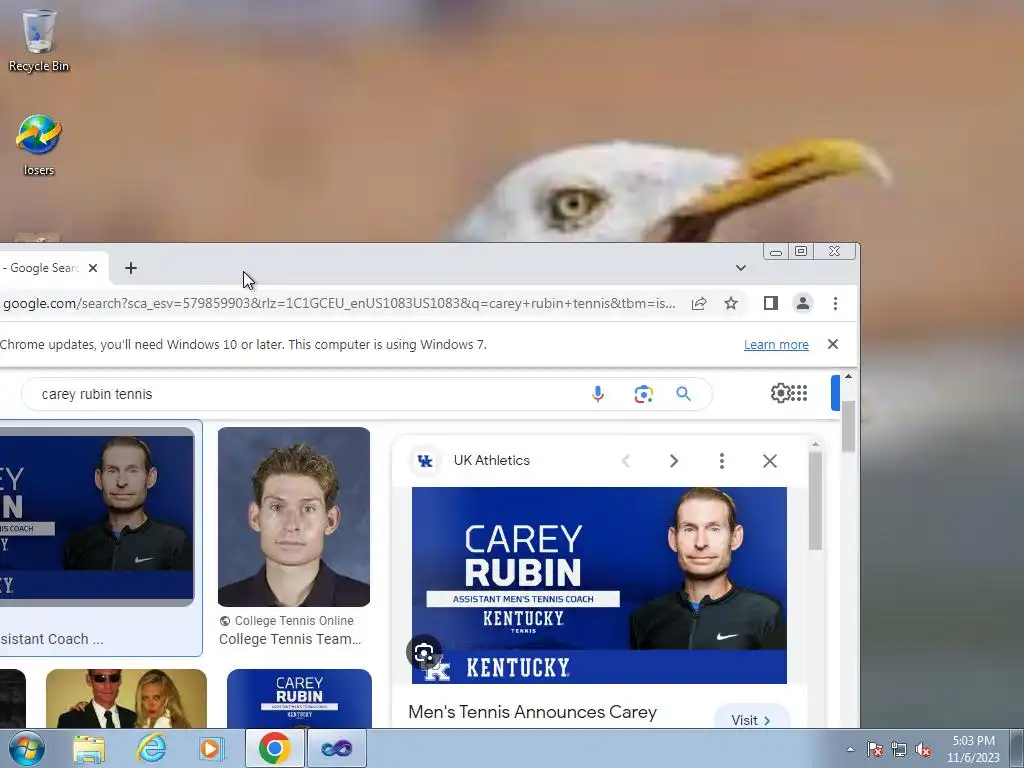This screenshot has height=768, width=1024.
Task: Open the Recycle Bin desktop icon
Action: tap(39, 40)
